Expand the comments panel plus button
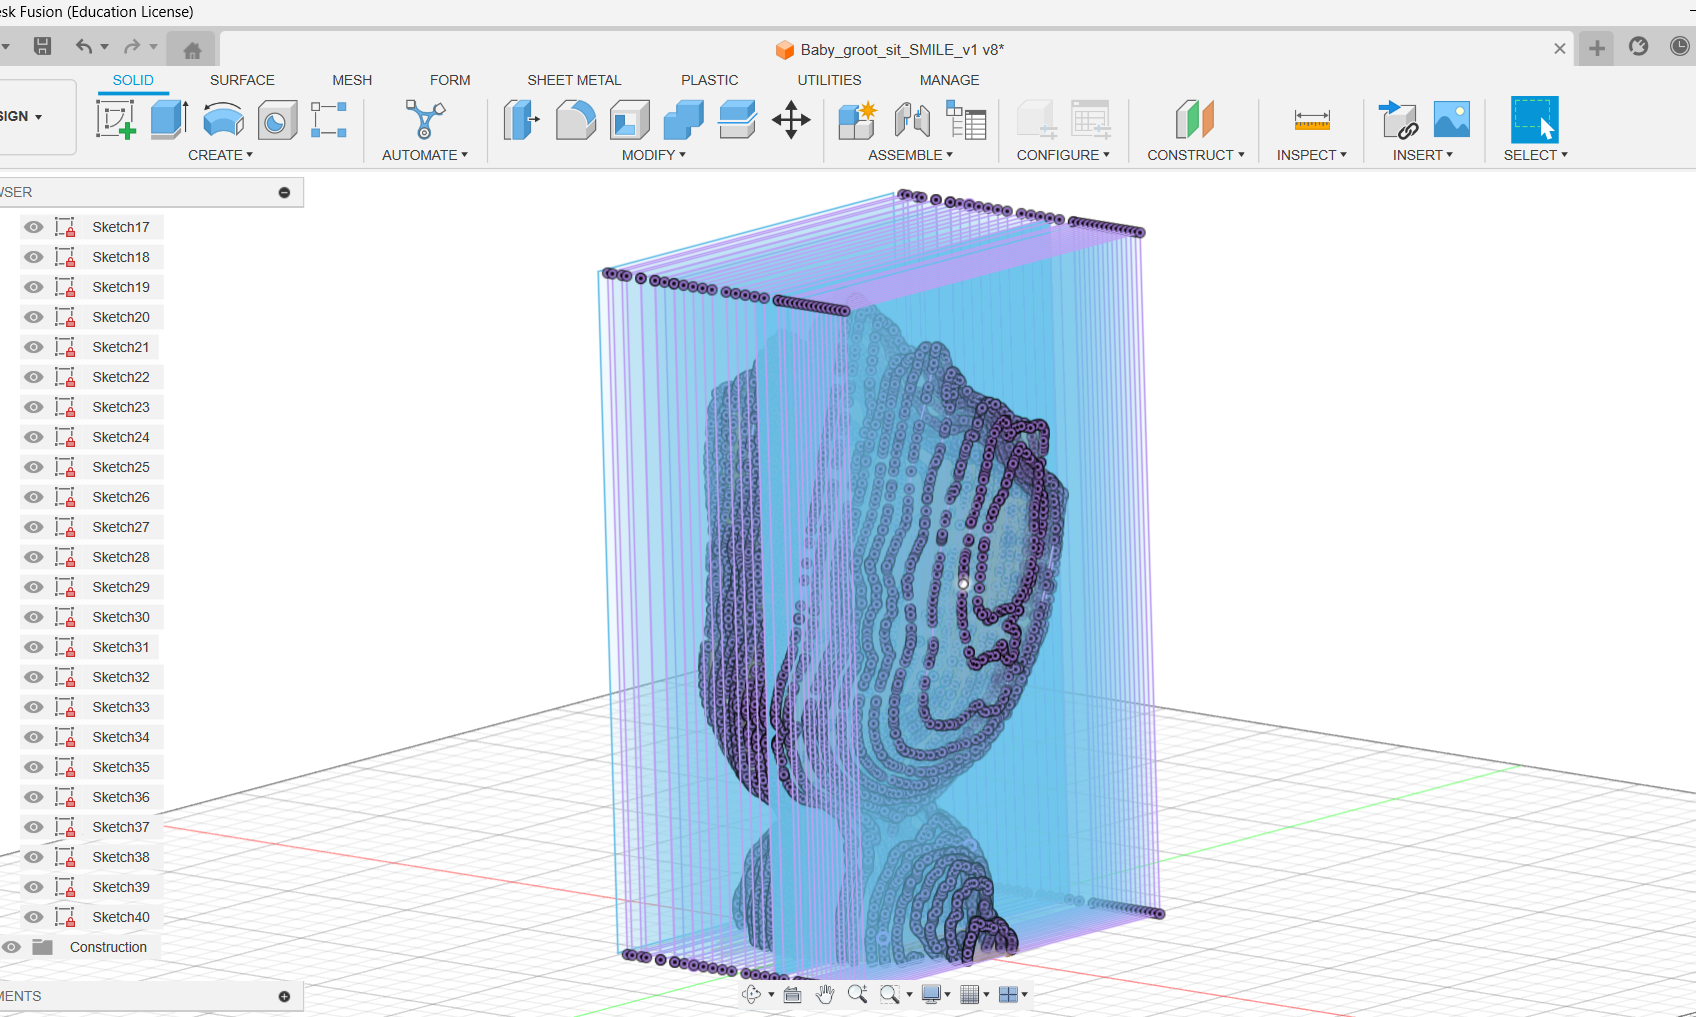The height and width of the screenshot is (1017, 1696). [284, 996]
